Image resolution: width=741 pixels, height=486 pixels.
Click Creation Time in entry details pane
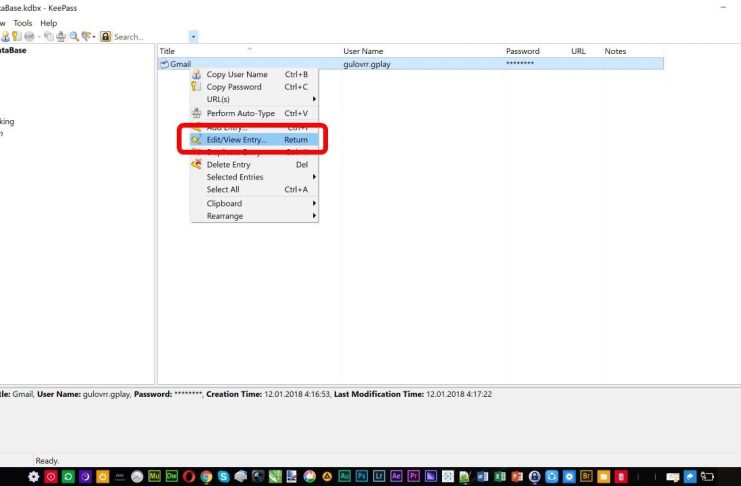(234, 394)
